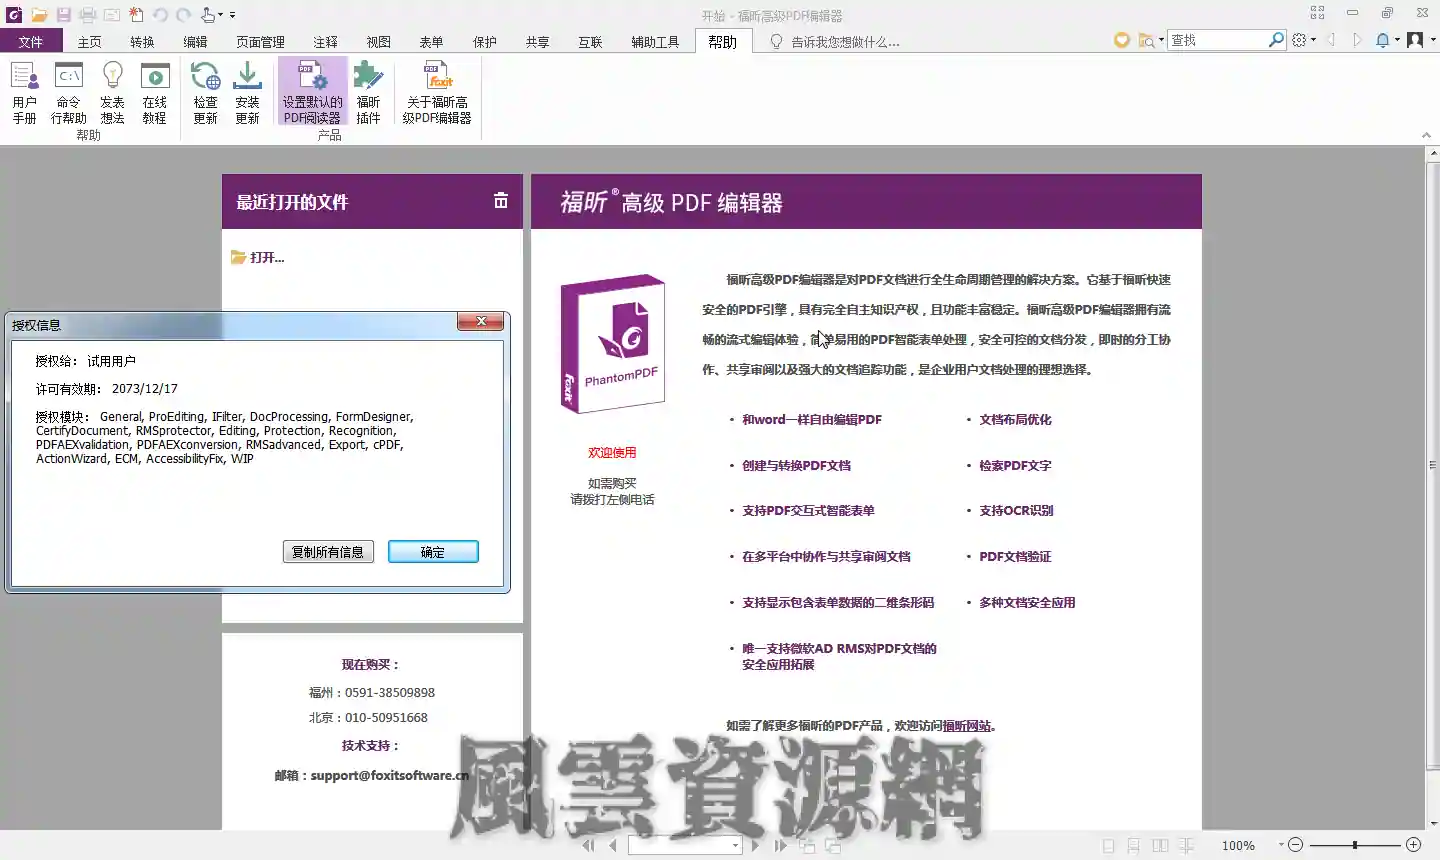
Task: Click the magnifier in the Find box
Action: coord(1276,40)
